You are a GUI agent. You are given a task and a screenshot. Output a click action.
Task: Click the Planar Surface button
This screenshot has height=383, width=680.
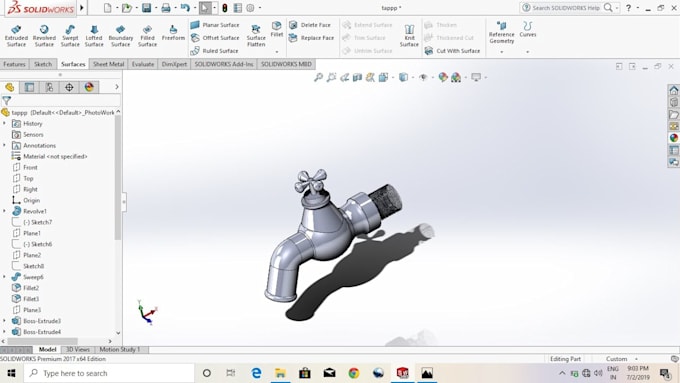coord(215,25)
